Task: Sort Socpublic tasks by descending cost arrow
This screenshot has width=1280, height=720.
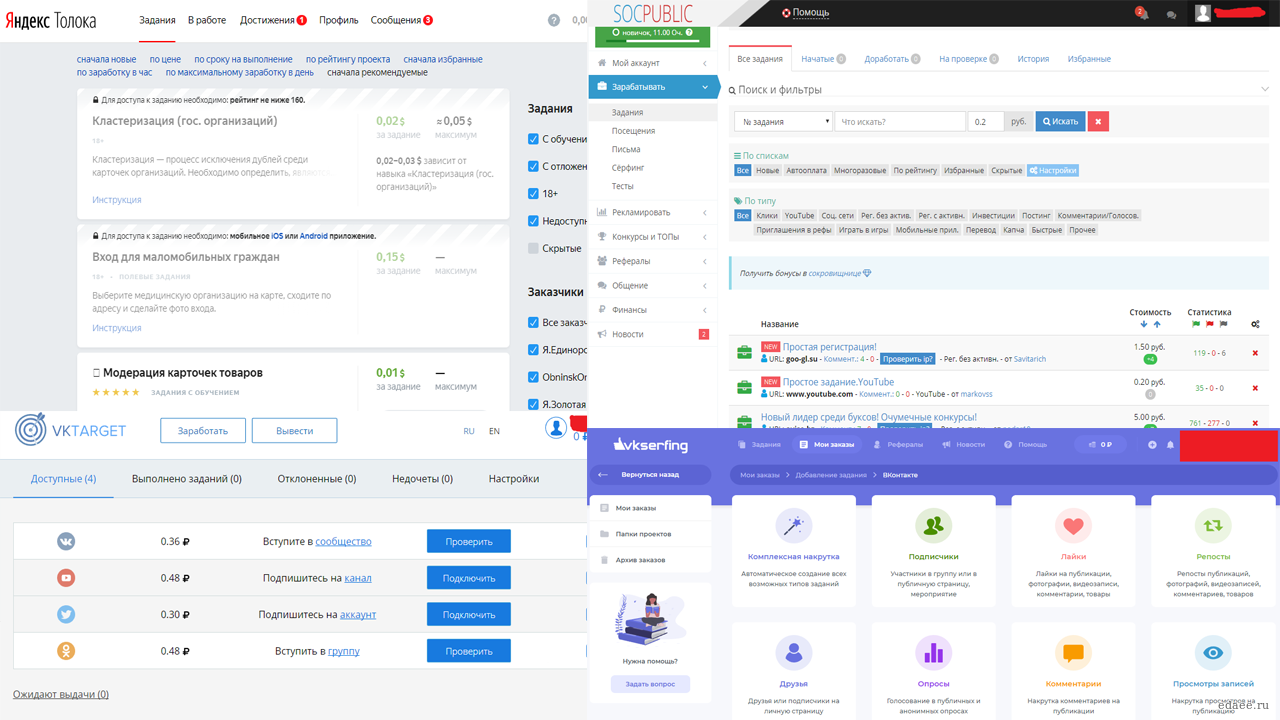Action: point(1144,324)
